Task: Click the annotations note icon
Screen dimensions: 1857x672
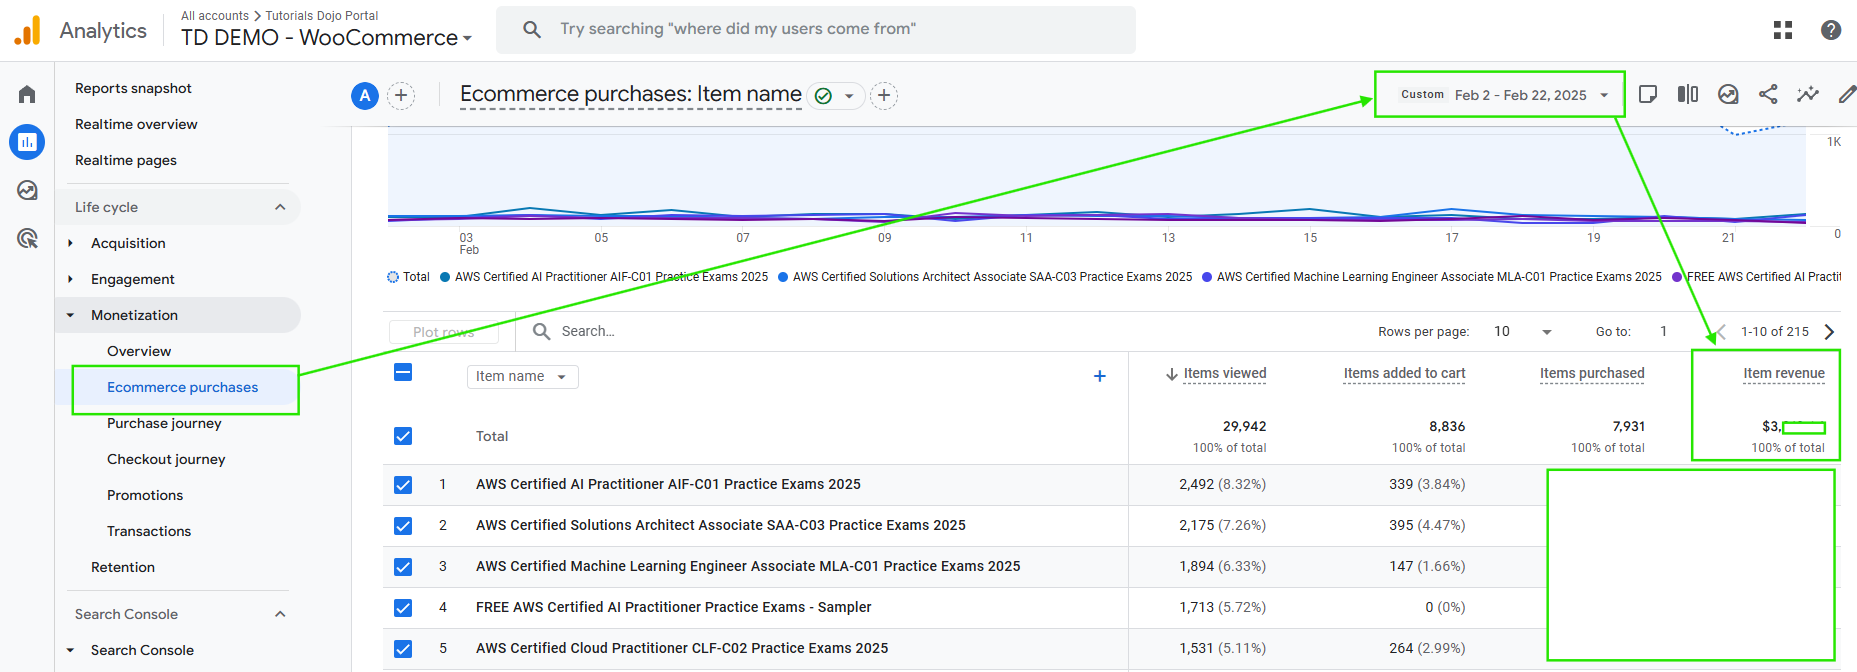Action: [1648, 94]
